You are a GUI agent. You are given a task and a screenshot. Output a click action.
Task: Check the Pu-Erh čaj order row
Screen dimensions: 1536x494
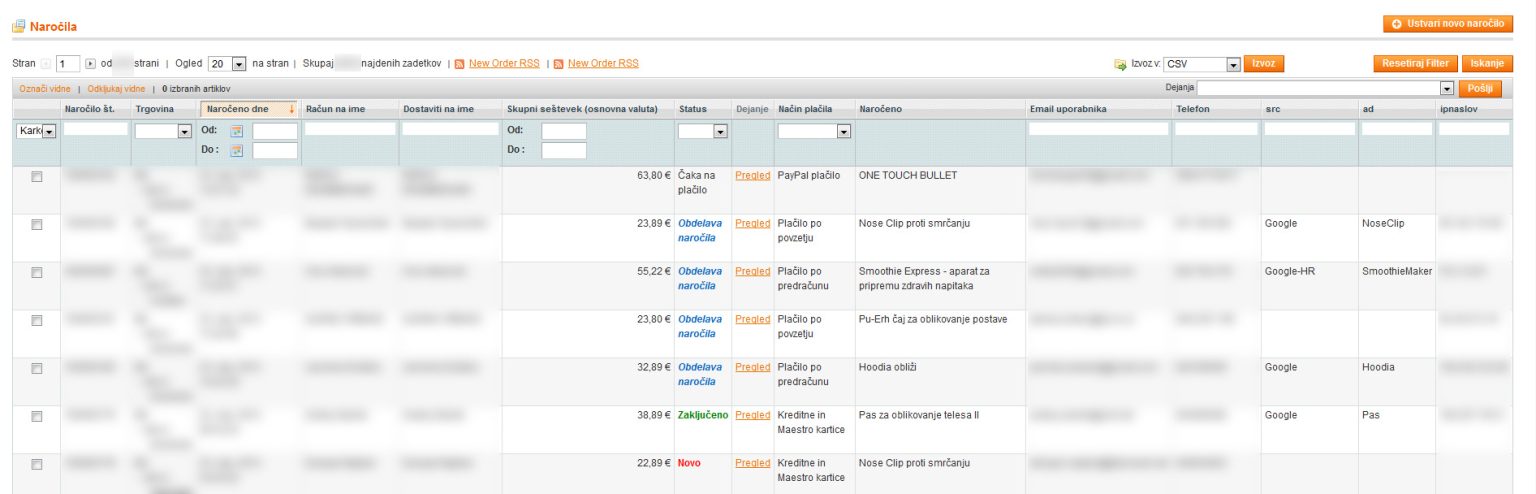coord(37,320)
